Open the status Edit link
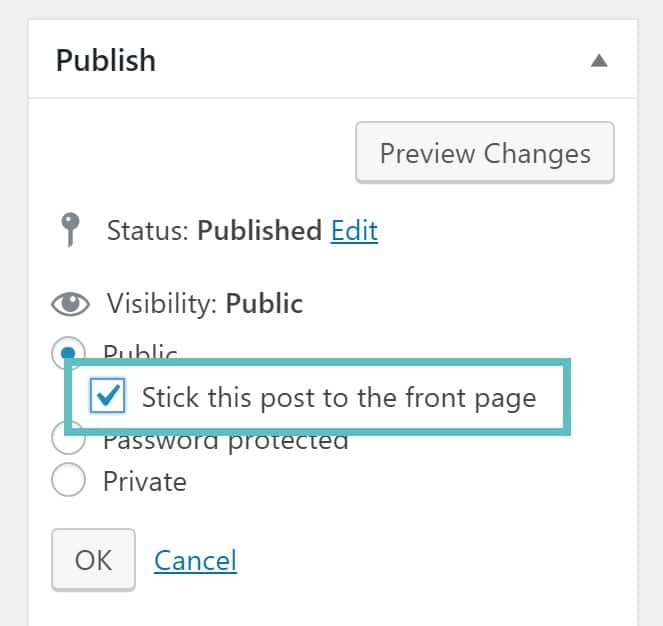Screen dimensions: 663x626 [354, 231]
